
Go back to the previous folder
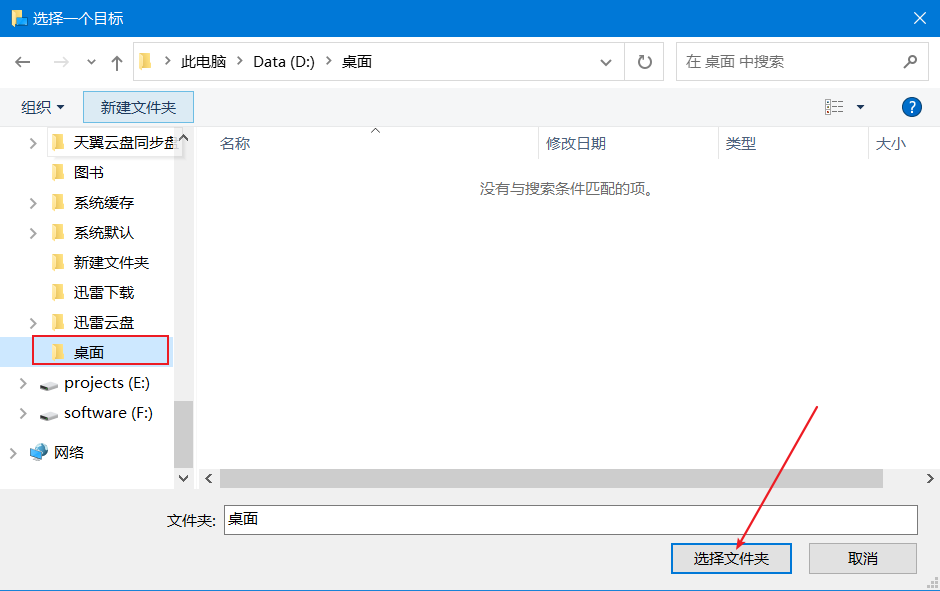pyautogui.click(x=23, y=62)
